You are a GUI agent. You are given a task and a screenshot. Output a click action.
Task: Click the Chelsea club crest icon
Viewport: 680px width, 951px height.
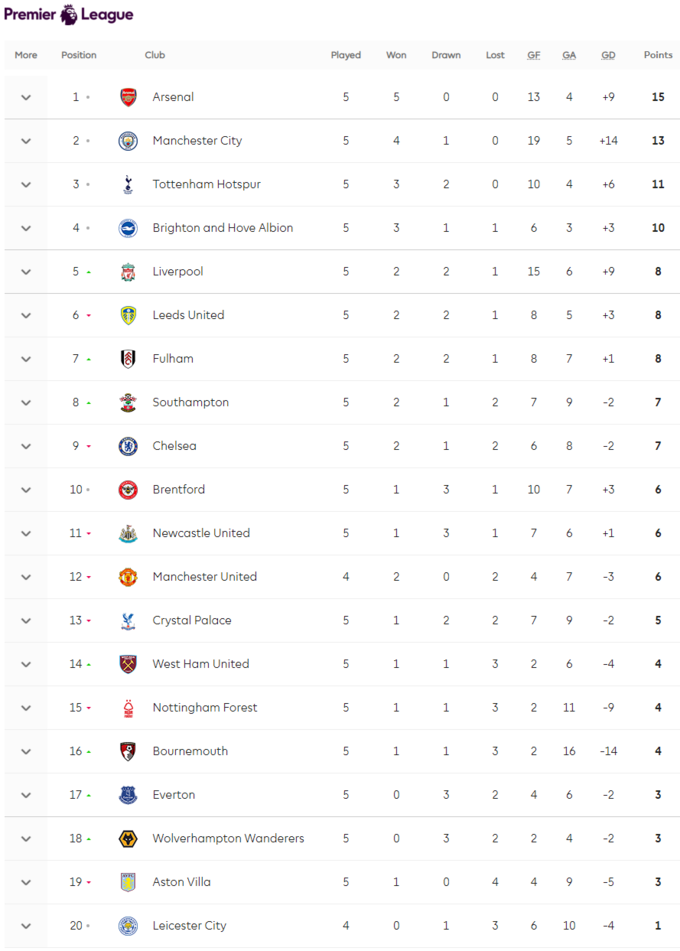pyautogui.click(x=128, y=446)
